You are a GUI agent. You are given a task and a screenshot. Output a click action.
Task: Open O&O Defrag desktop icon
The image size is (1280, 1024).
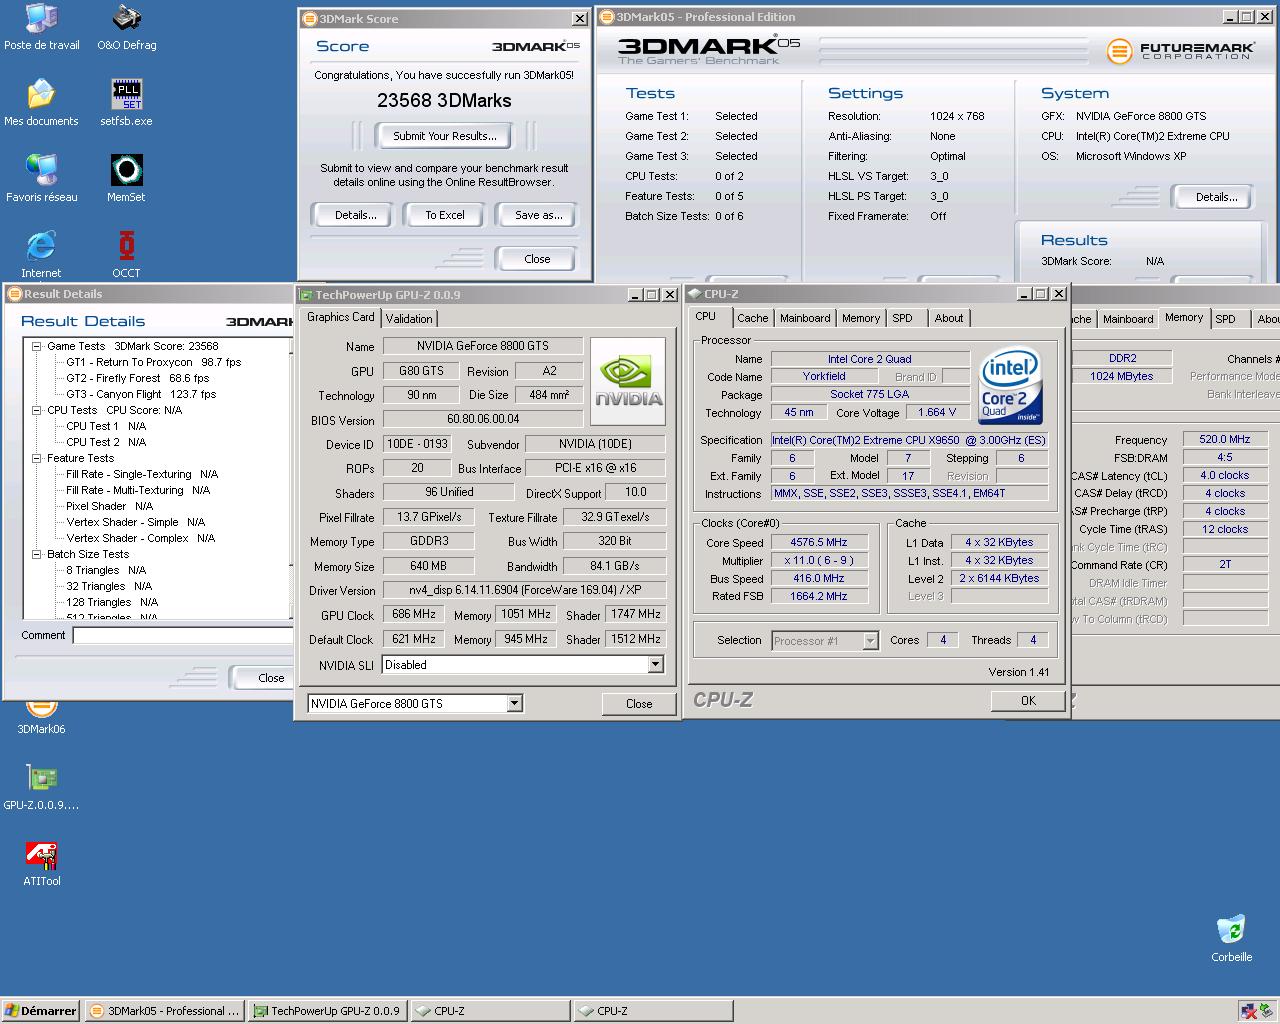tap(127, 27)
